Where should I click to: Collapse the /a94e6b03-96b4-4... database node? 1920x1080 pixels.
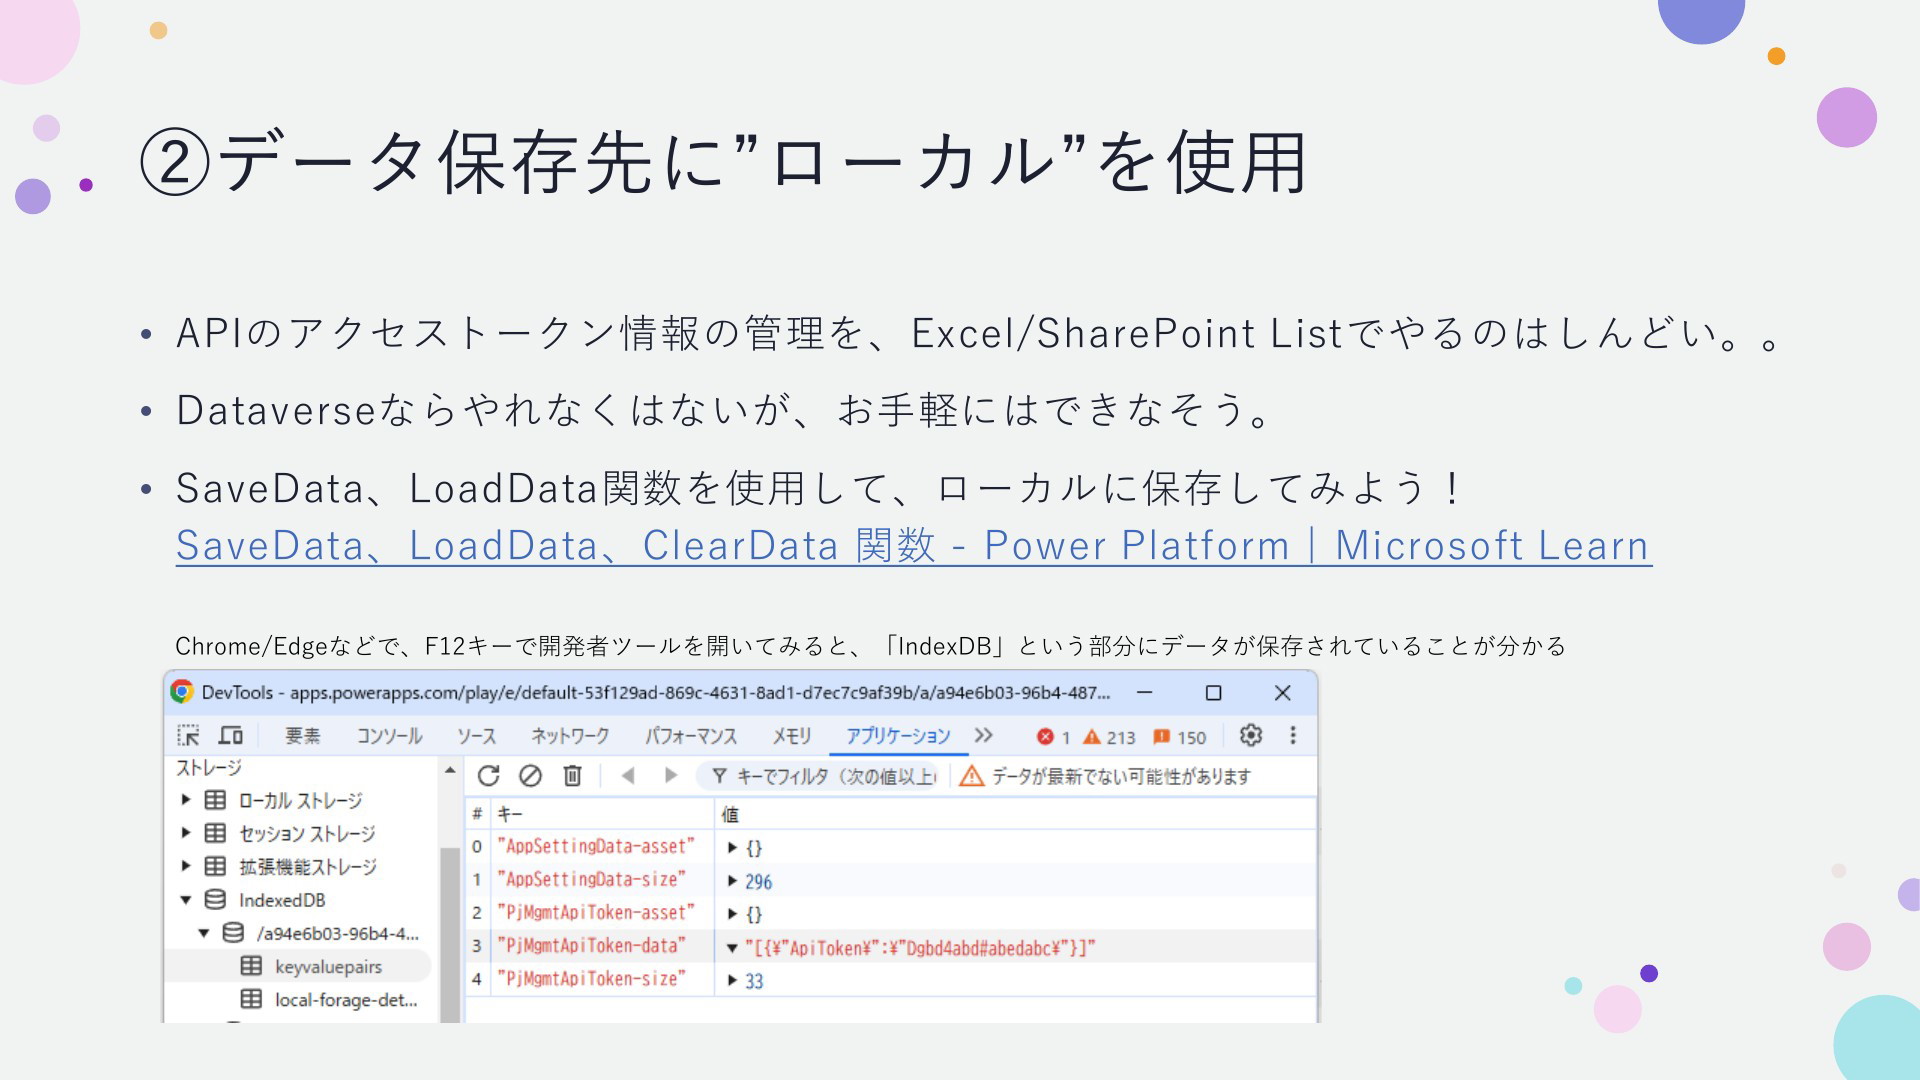pos(204,933)
